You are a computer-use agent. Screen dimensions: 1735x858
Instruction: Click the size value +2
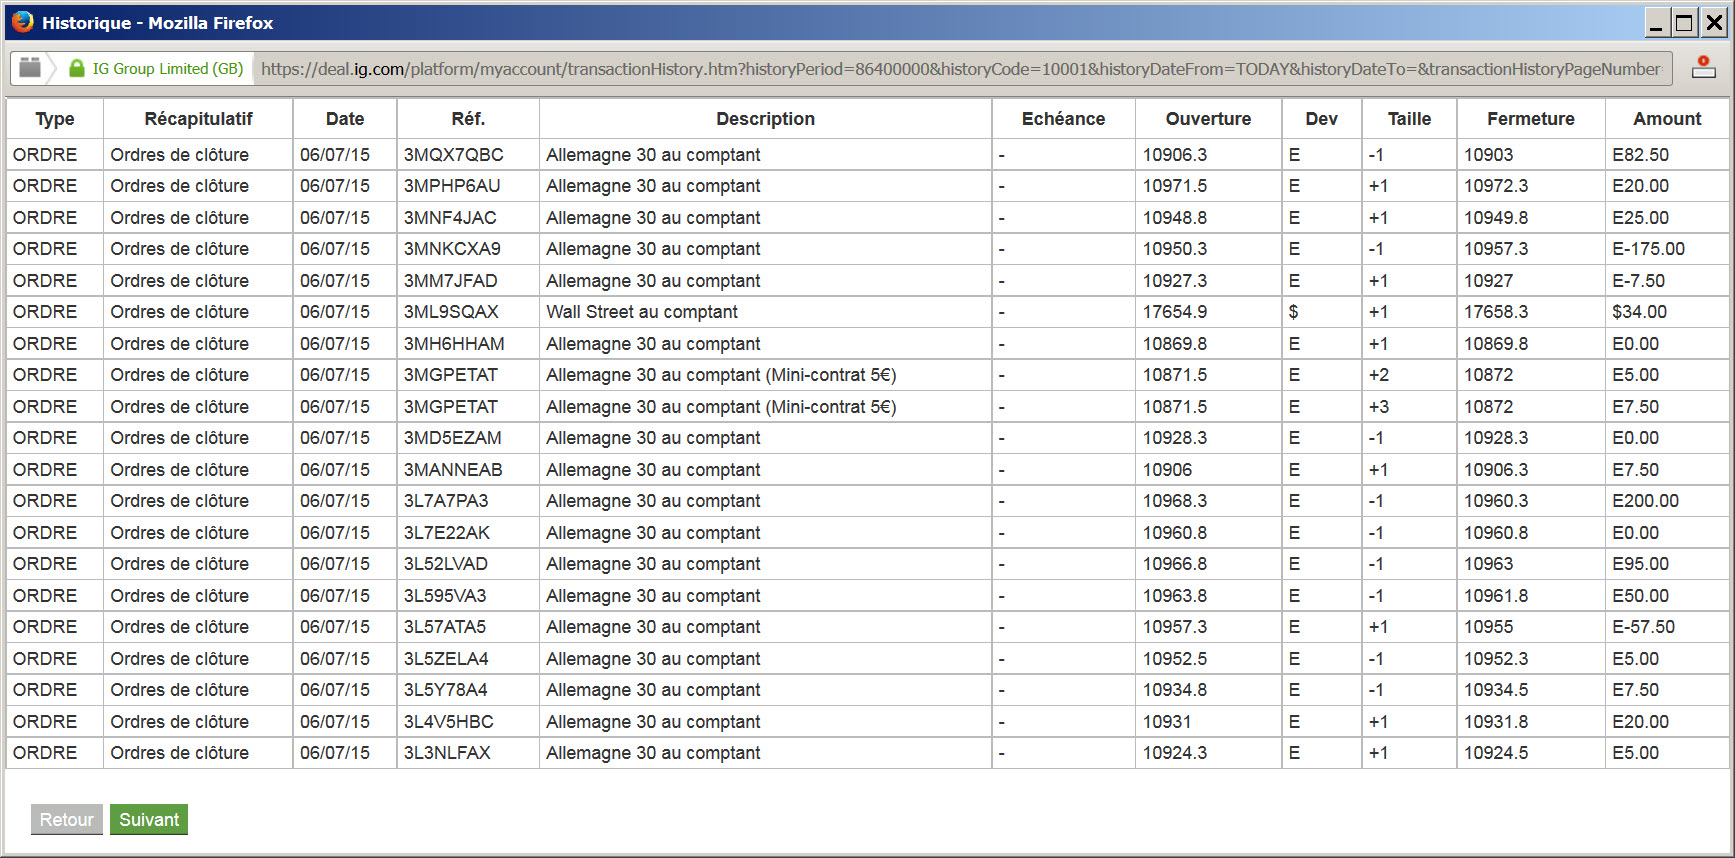(1379, 375)
